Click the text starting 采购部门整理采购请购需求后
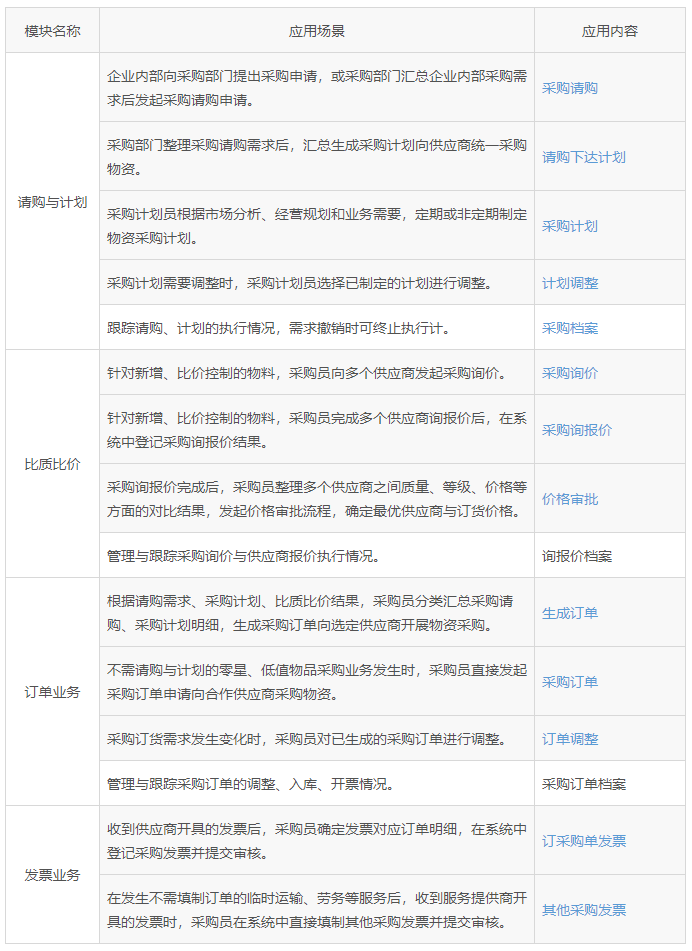The height and width of the screenshot is (951, 692). point(317,157)
